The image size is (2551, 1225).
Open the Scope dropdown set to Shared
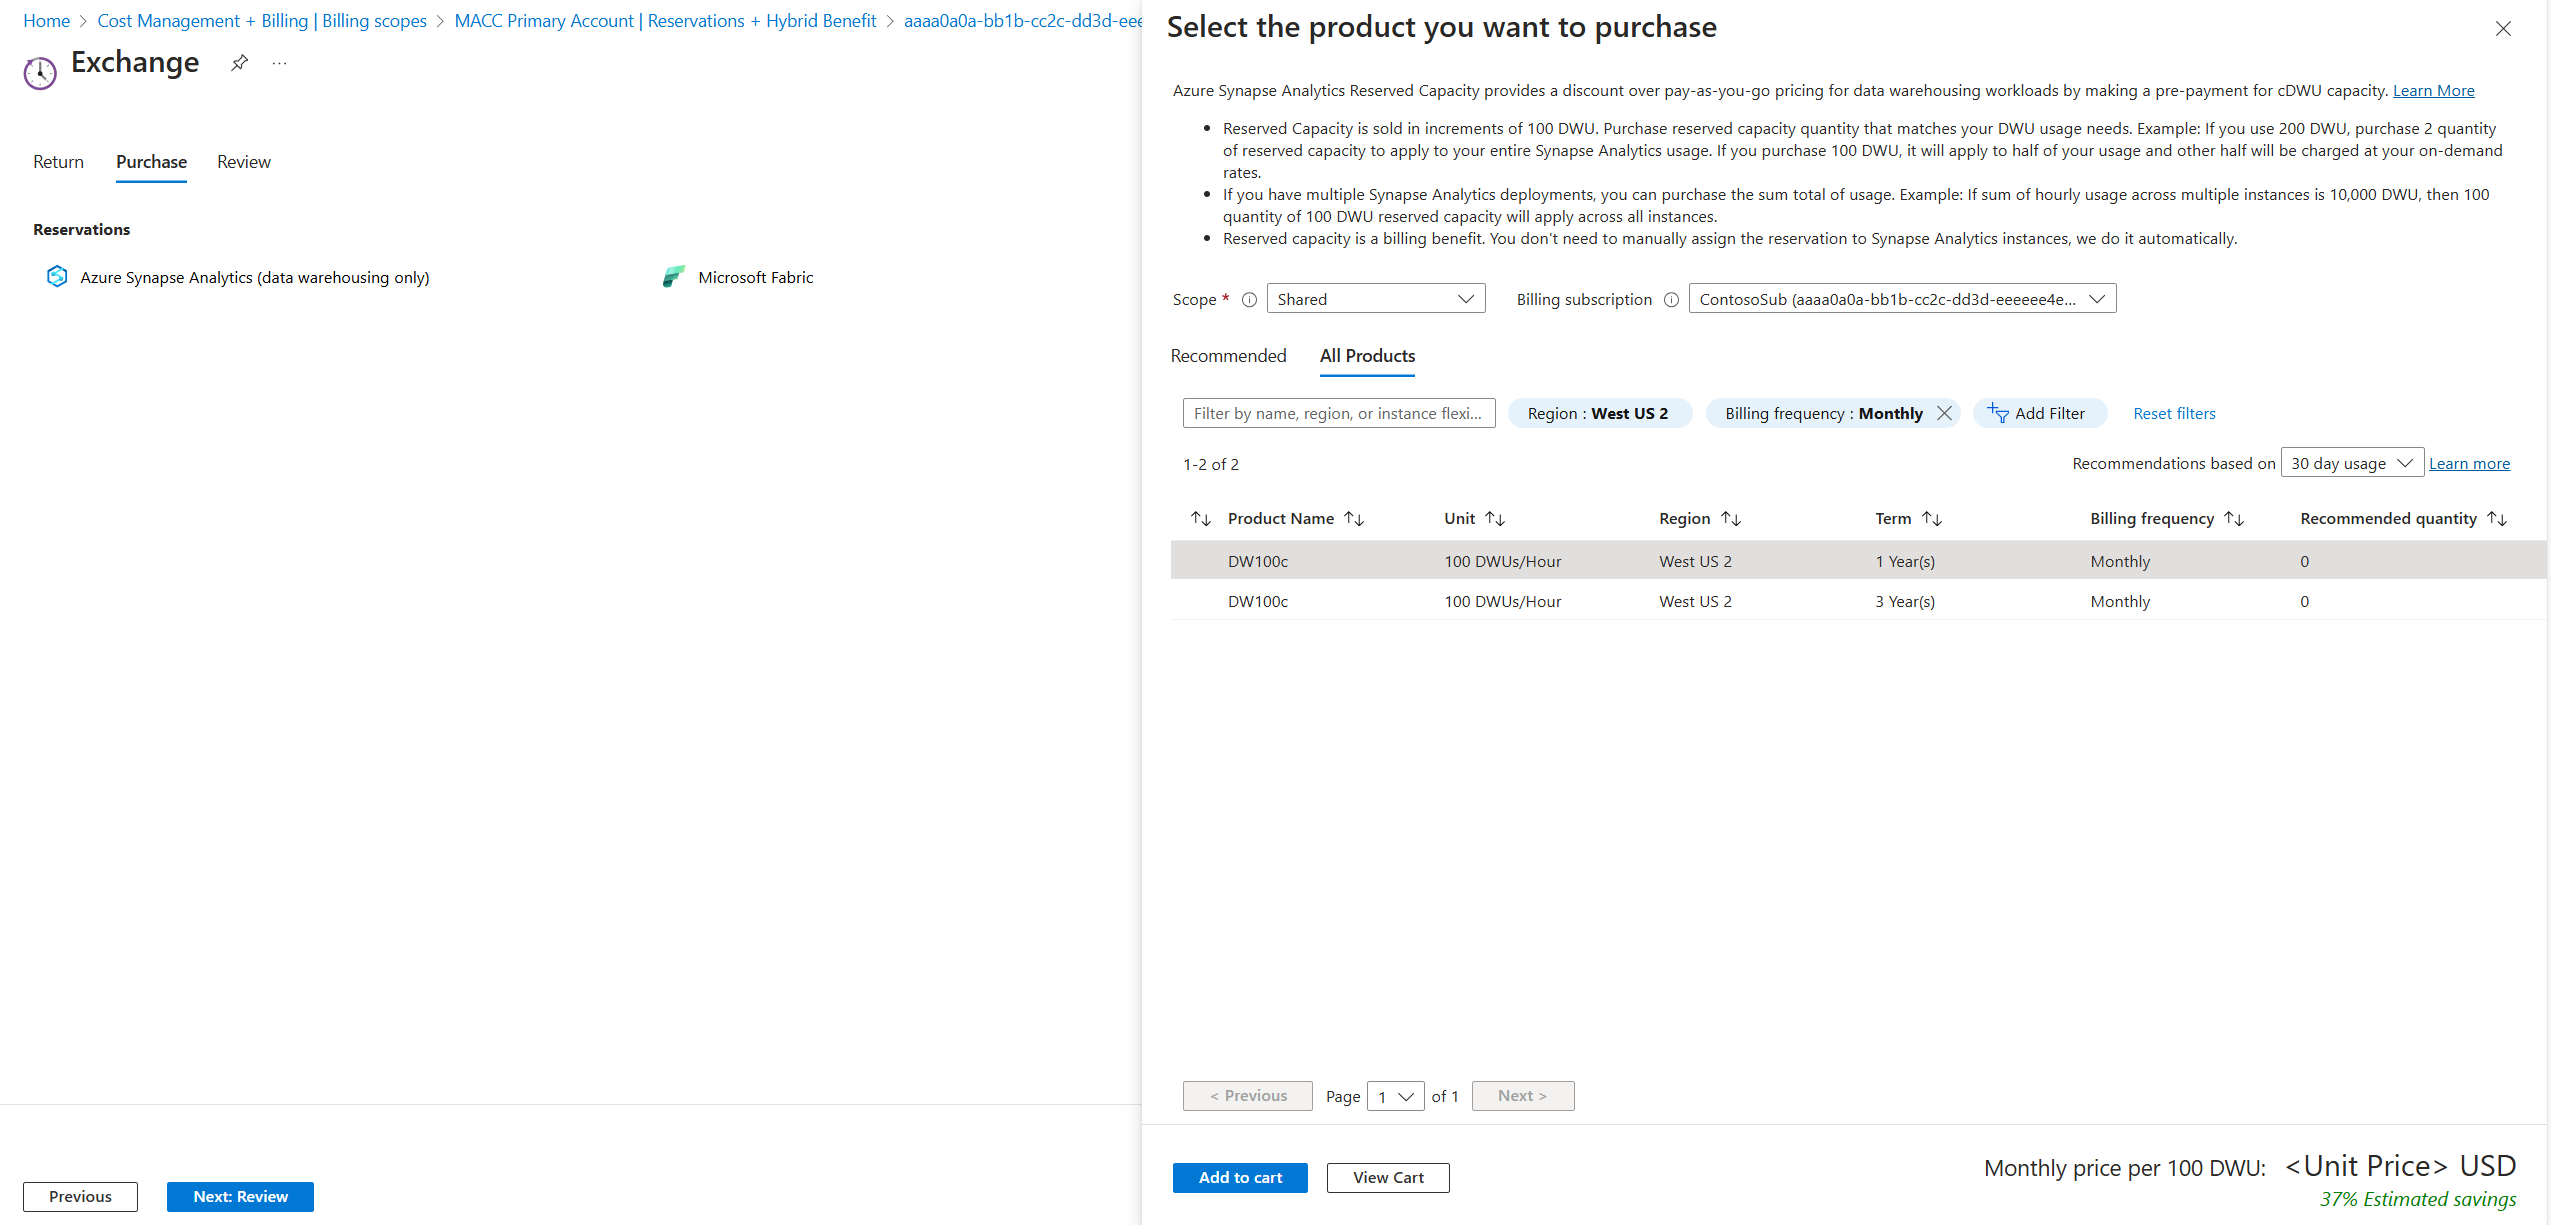tap(1375, 299)
